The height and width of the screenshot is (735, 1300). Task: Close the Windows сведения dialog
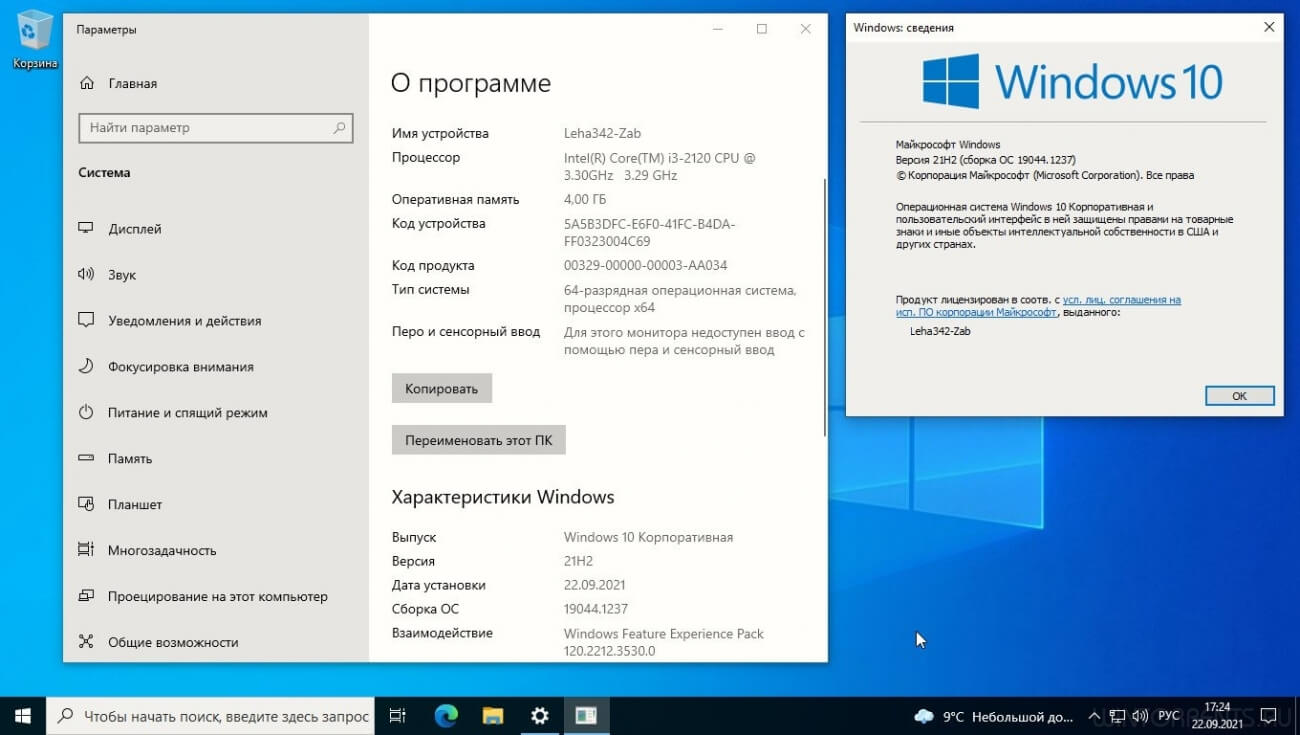click(x=1269, y=28)
